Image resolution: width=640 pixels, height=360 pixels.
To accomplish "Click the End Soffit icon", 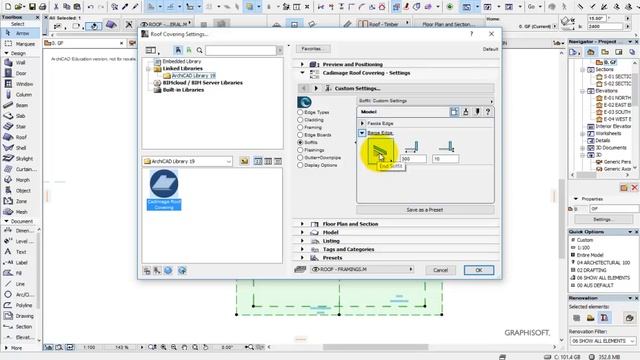I will click(x=380, y=151).
